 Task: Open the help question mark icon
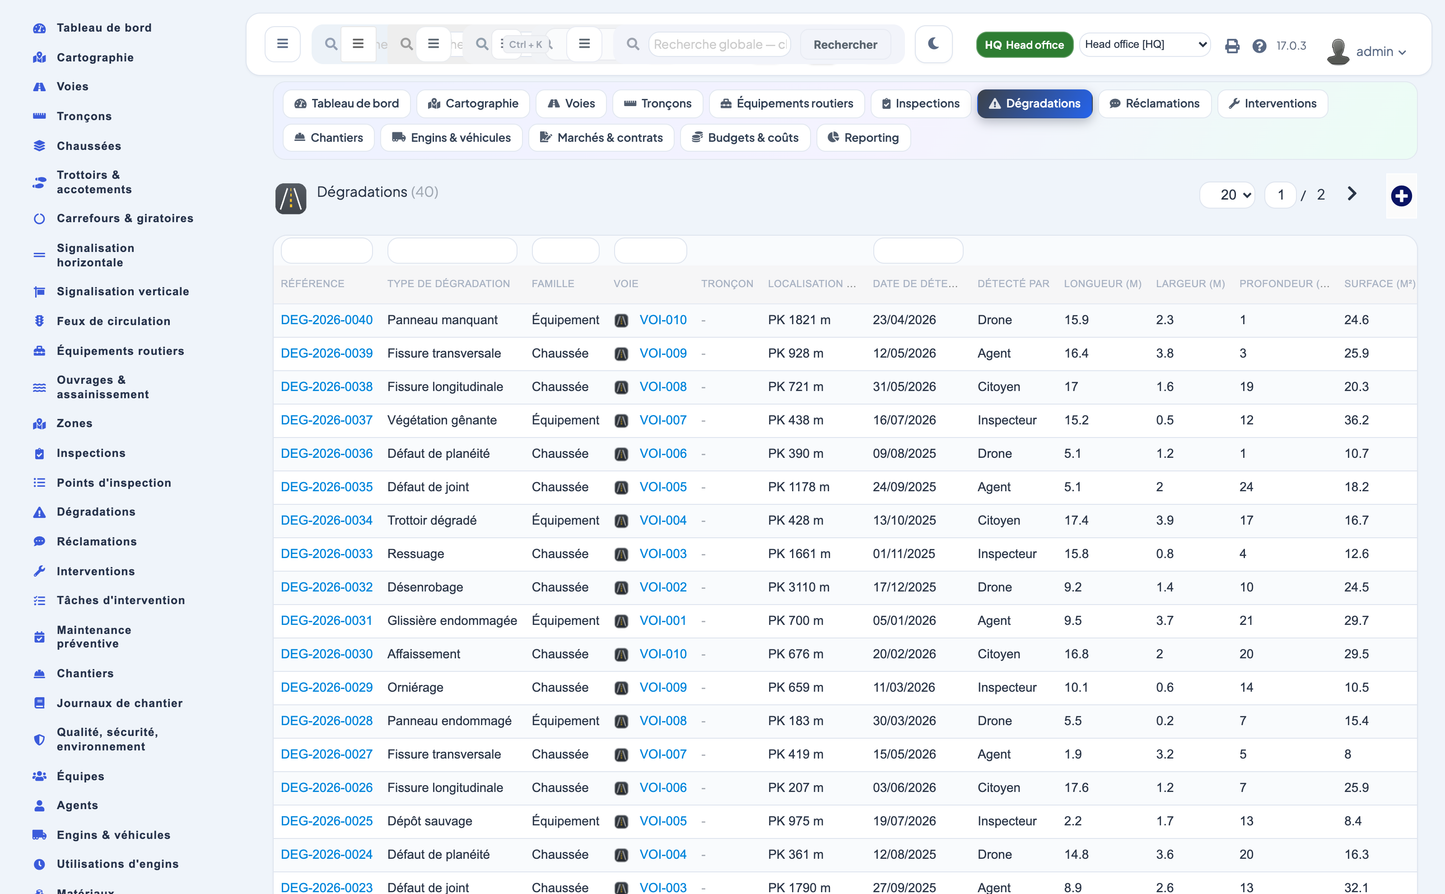tap(1259, 46)
